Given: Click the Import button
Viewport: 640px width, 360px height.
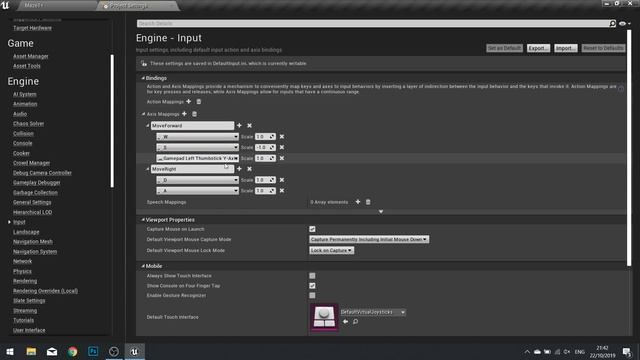Looking at the screenshot, I should 566,48.
